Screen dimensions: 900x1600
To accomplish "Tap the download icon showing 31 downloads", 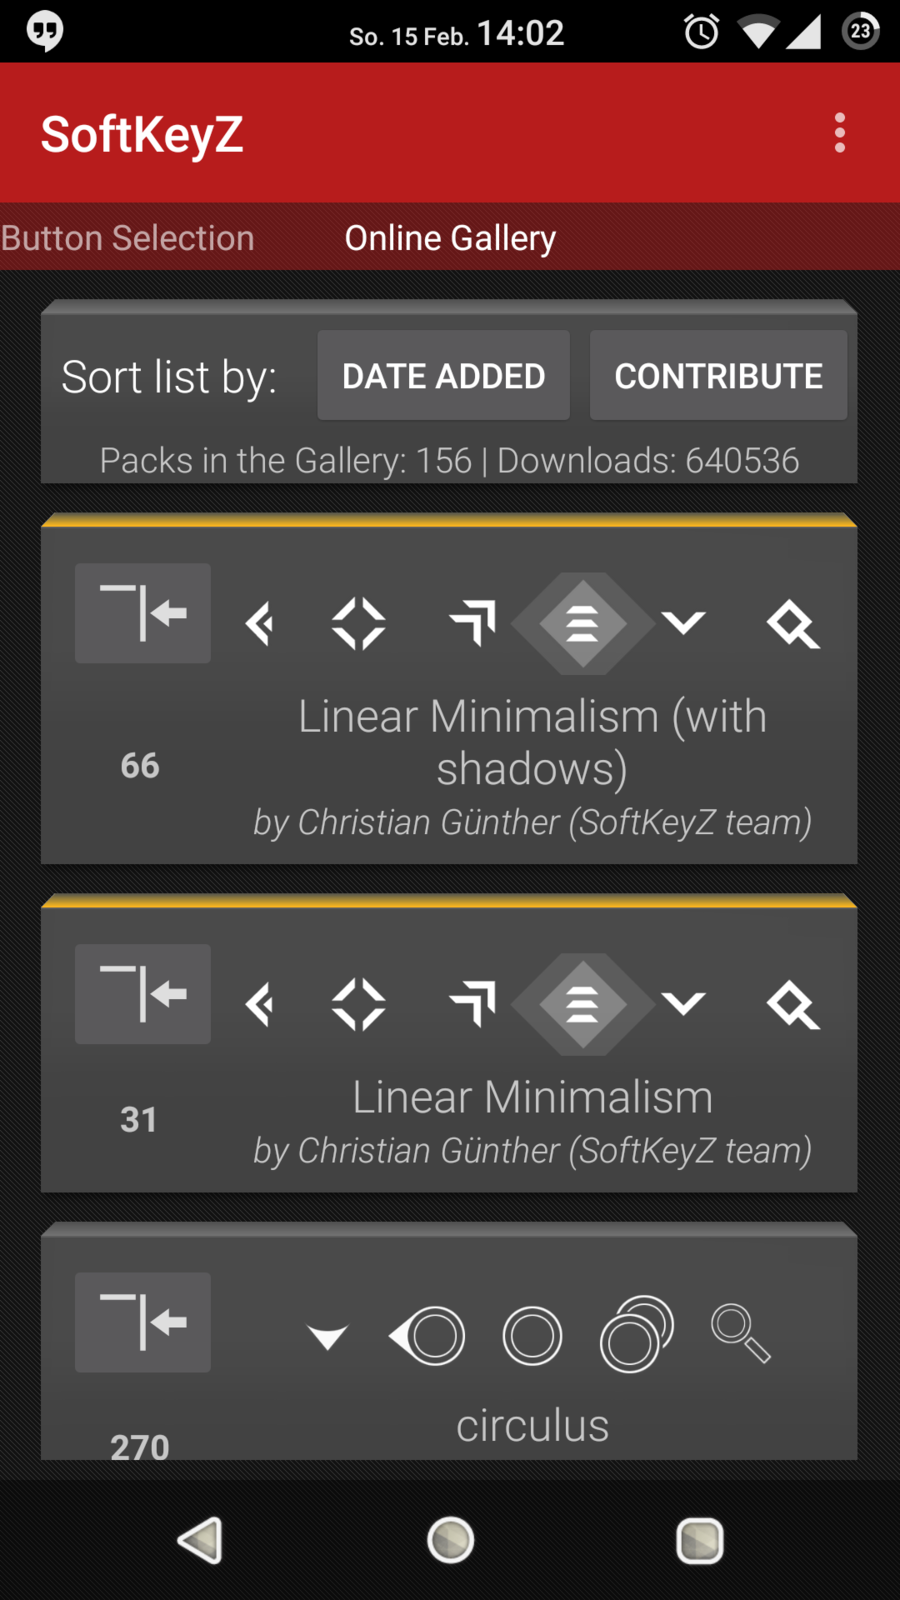I will tap(143, 994).
